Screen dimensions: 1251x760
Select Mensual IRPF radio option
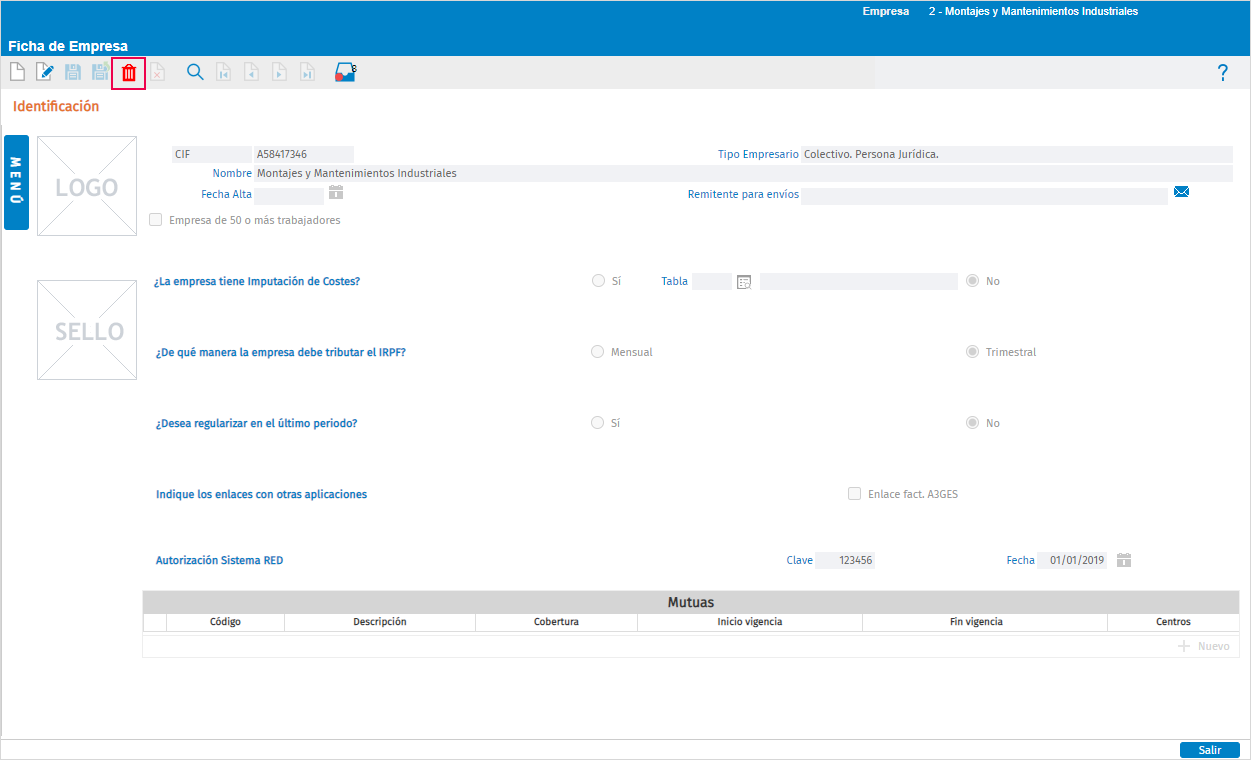click(598, 352)
